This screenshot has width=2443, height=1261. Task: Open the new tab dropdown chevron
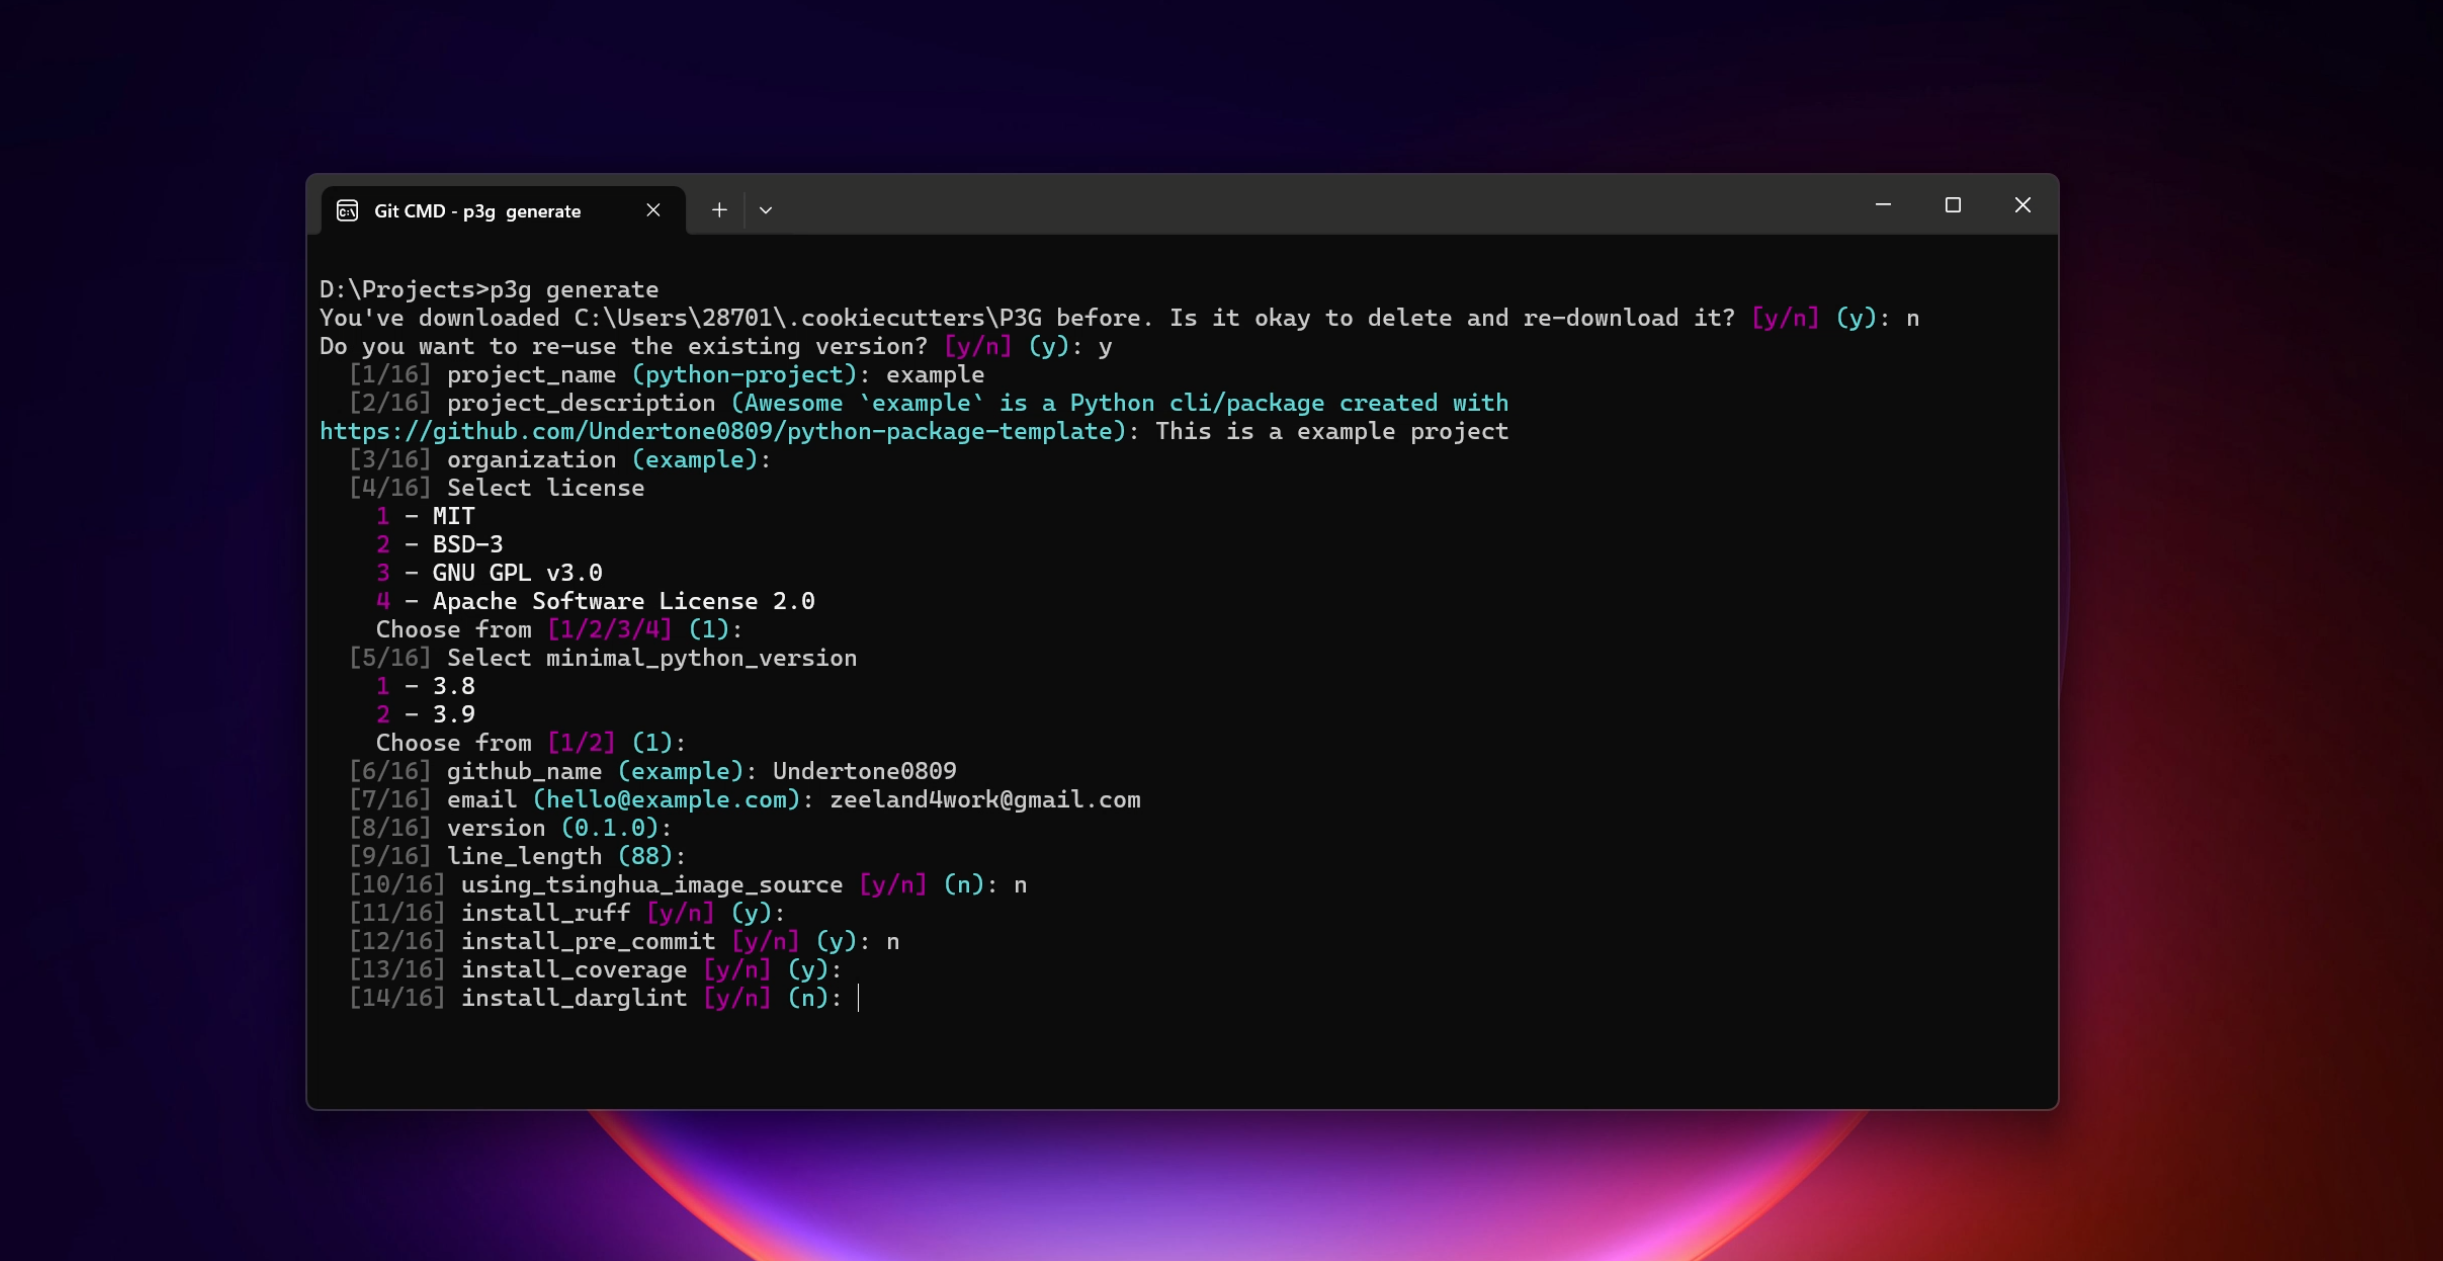[766, 209]
